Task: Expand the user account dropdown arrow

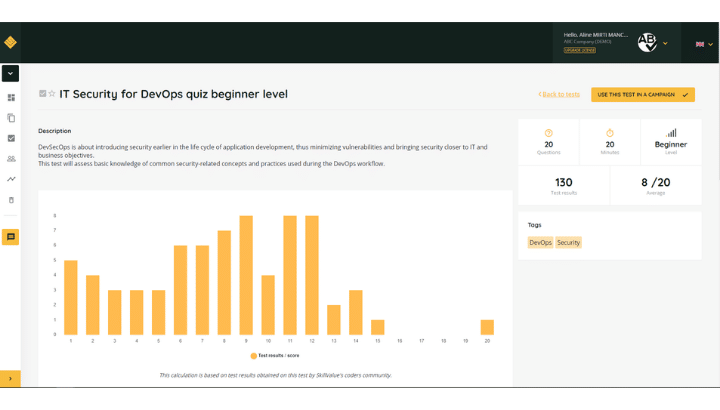Action: tap(666, 43)
